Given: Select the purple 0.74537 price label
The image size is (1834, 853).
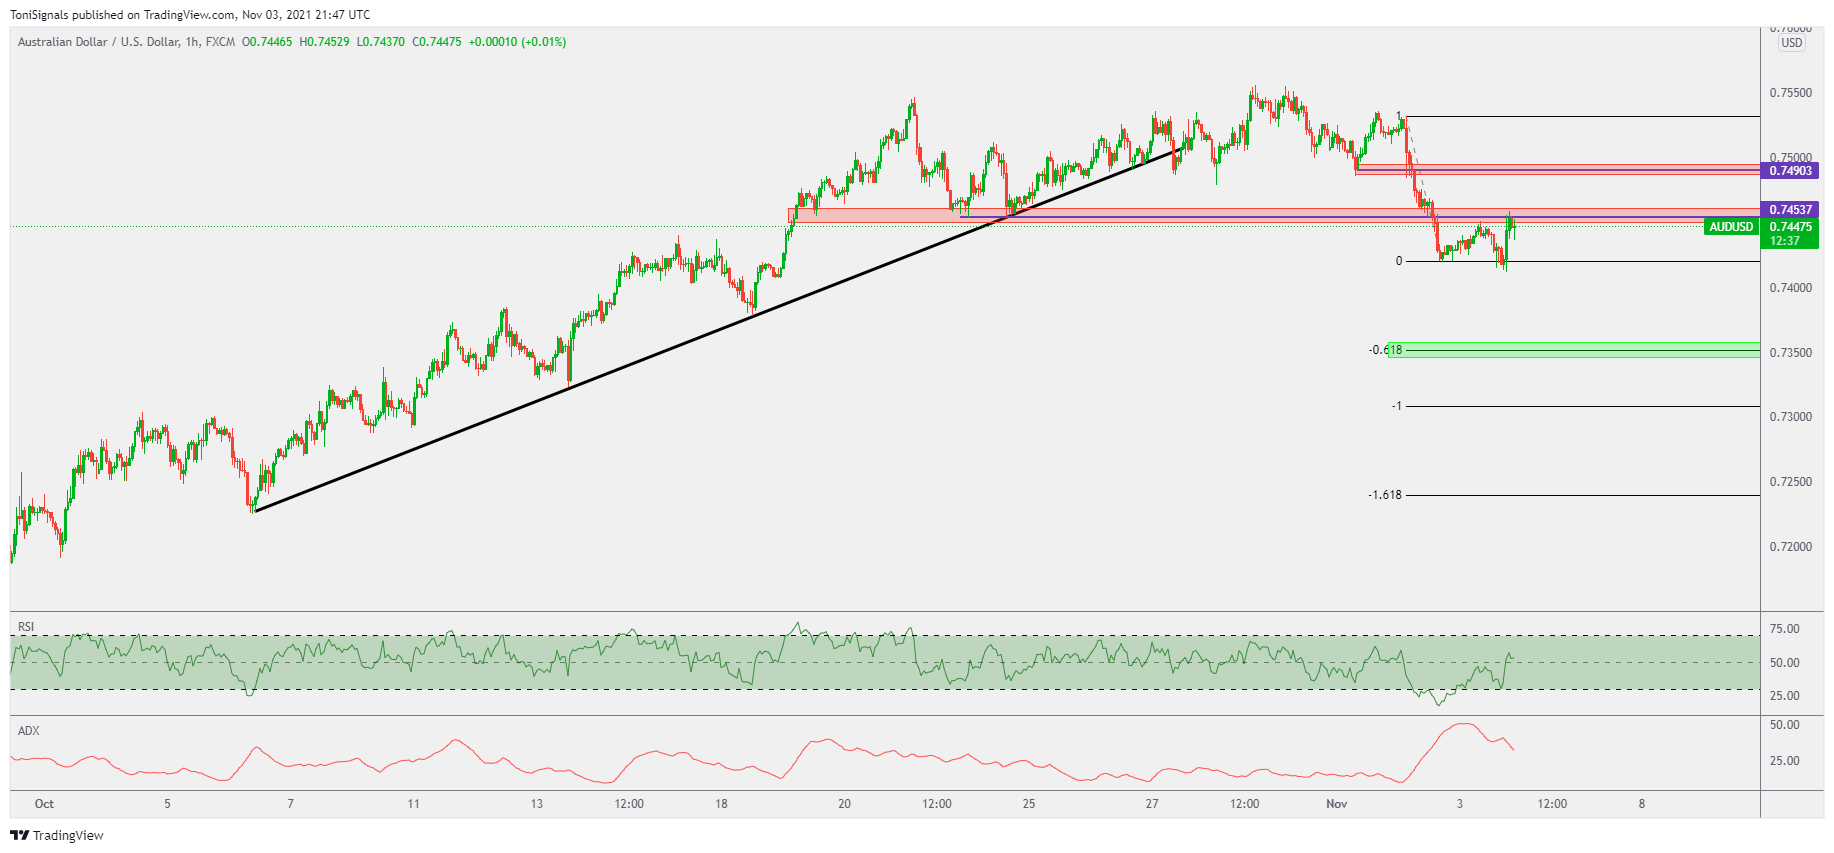Looking at the screenshot, I should click(1790, 210).
